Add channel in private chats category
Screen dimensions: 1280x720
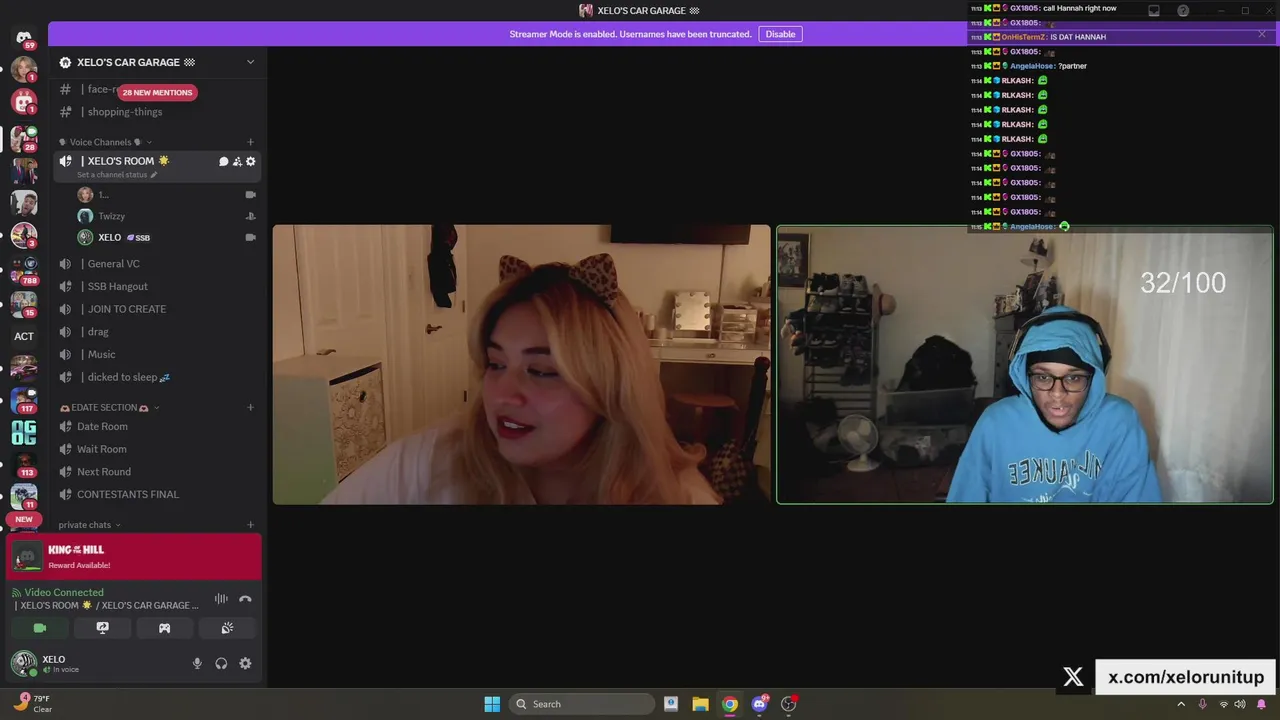click(250, 524)
